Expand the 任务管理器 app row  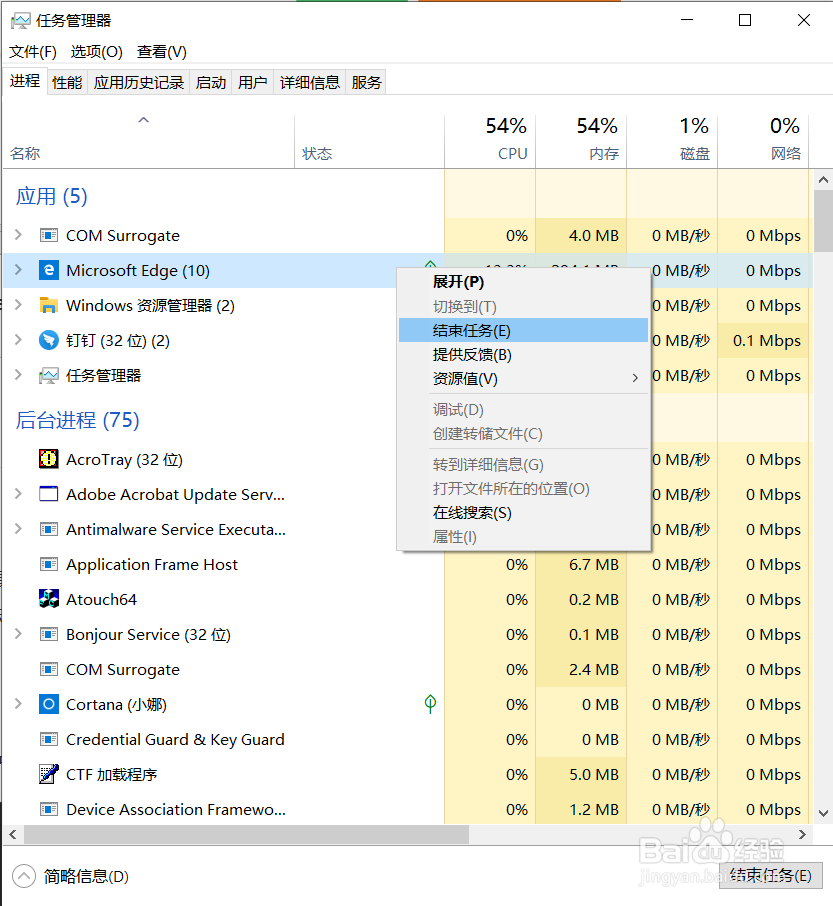(x=18, y=374)
